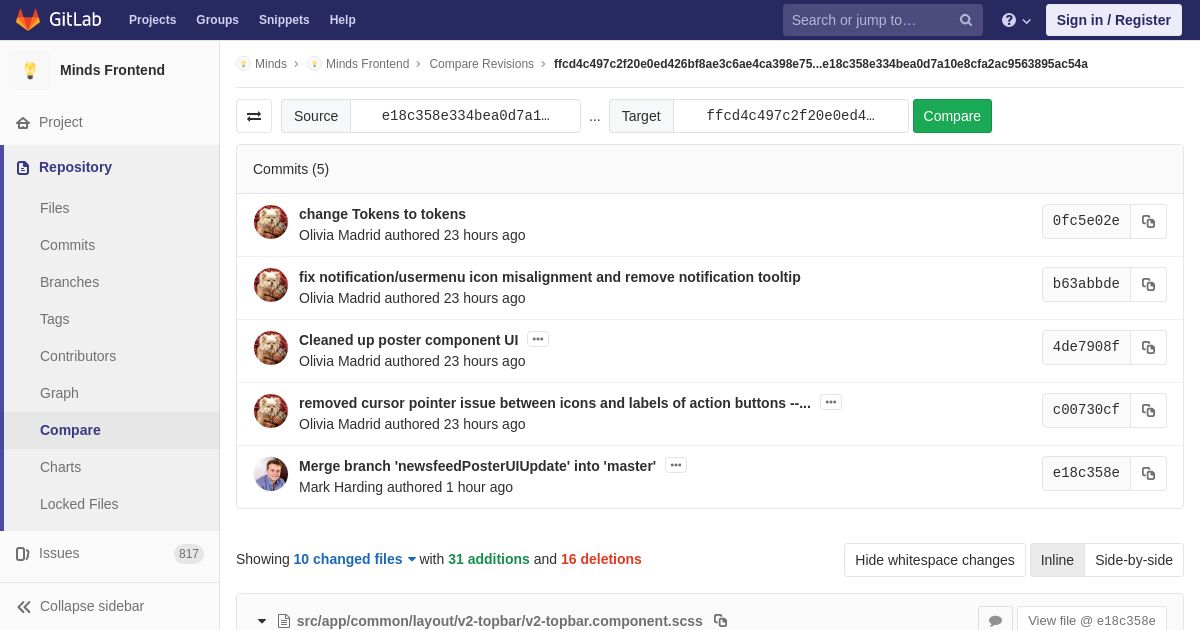Screen dimensions: 1200x630
Task: Copy commit SHA 0fc5e02e
Action: click(1148, 221)
